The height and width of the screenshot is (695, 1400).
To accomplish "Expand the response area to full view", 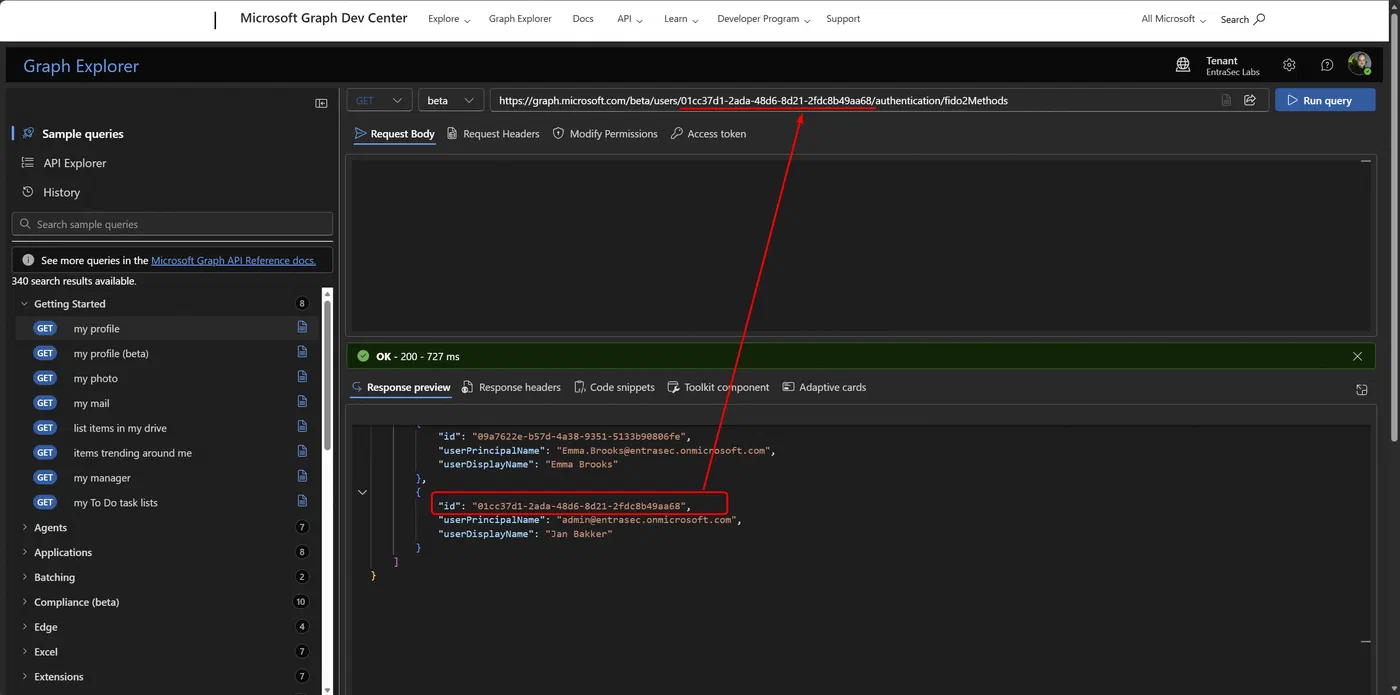I will pyautogui.click(x=1361, y=390).
